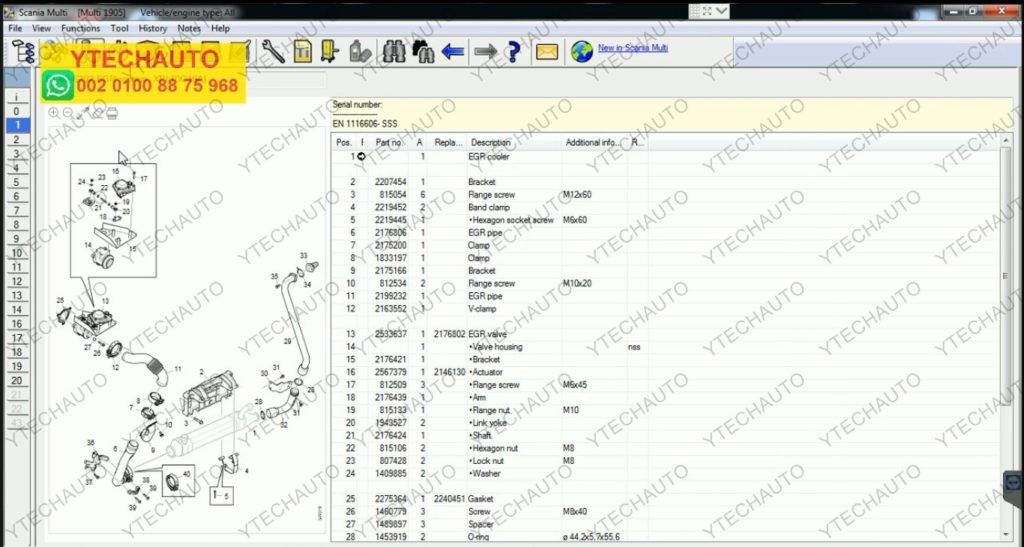Zoom out of the parts diagram
Screen dimensions: 1024x547
[x=68, y=113]
